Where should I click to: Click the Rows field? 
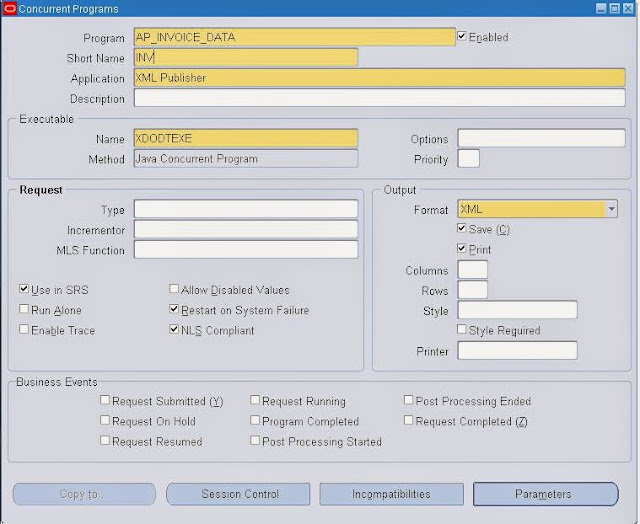click(x=473, y=290)
